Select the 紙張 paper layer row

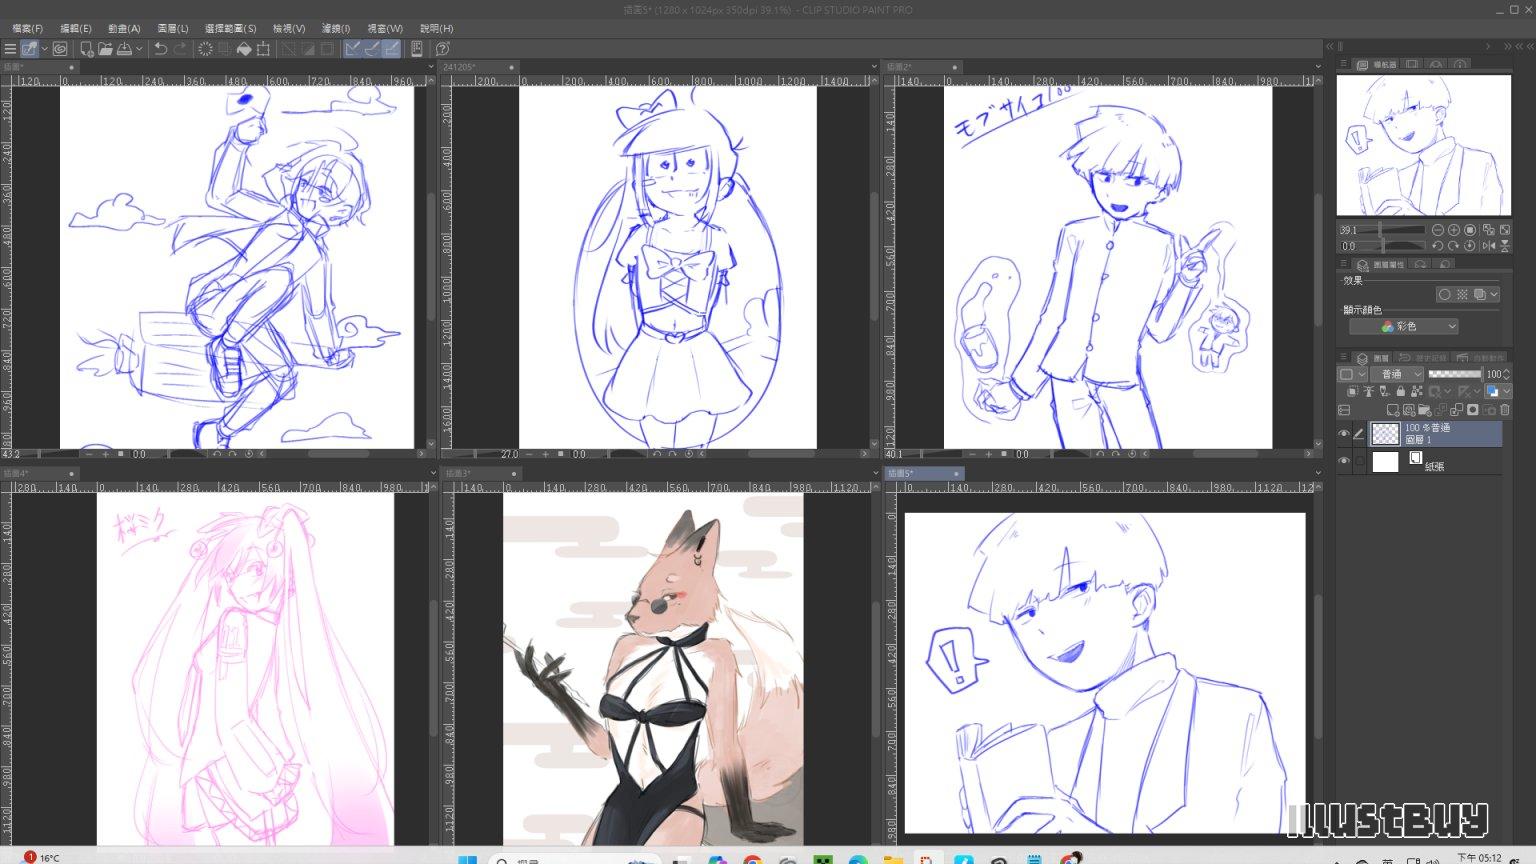[1434, 461]
